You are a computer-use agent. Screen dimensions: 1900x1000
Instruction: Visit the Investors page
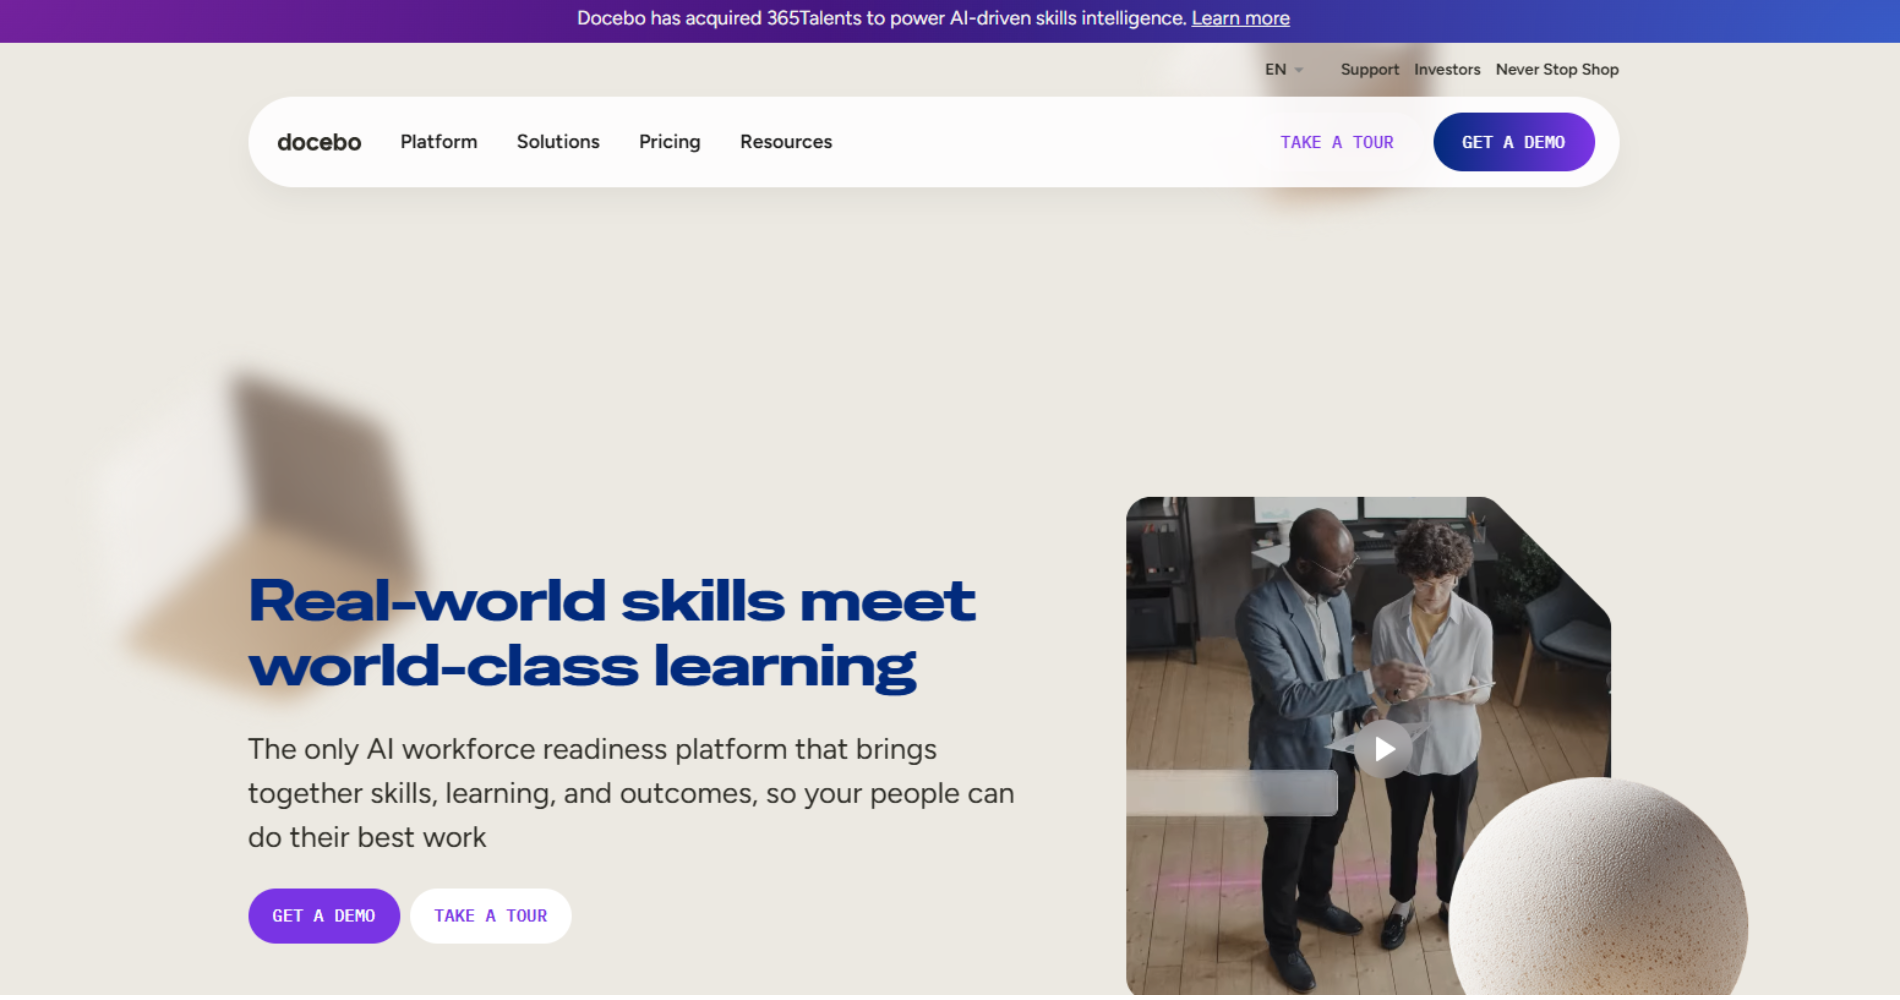point(1447,69)
